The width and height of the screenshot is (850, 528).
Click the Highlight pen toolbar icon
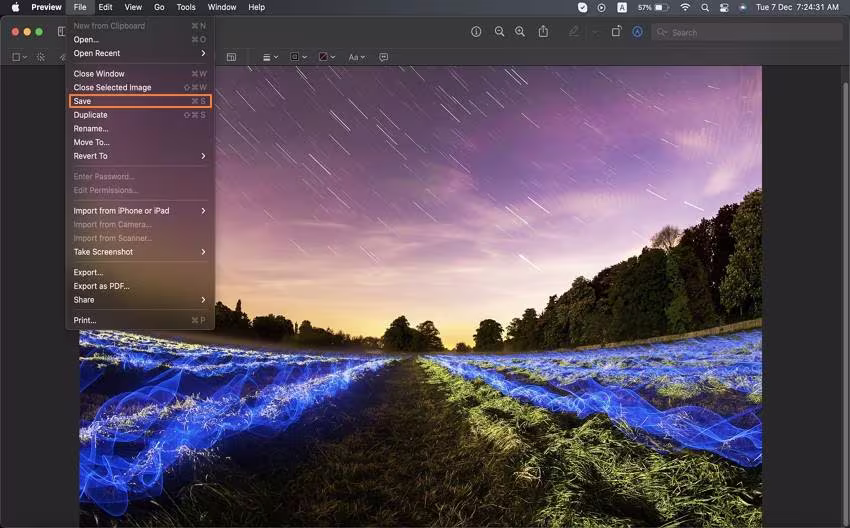574,32
